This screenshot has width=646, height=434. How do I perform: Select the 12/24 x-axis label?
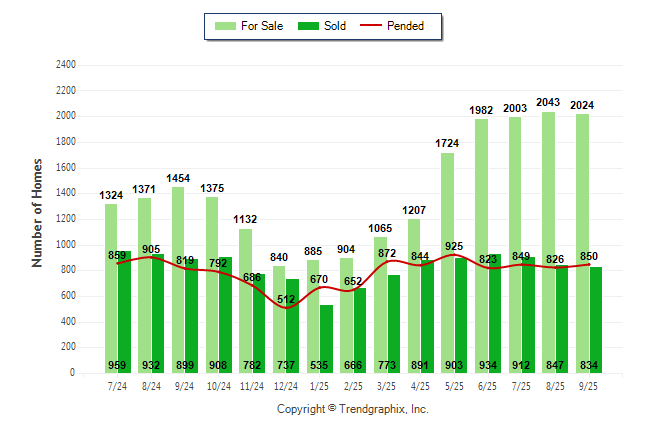tap(285, 385)
